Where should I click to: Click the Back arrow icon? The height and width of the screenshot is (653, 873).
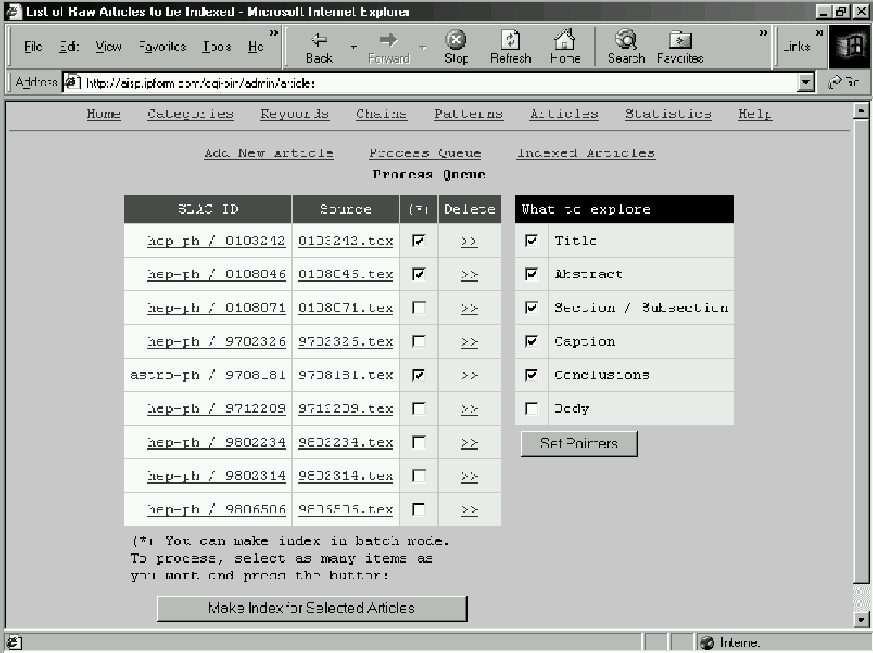[319, 40]
